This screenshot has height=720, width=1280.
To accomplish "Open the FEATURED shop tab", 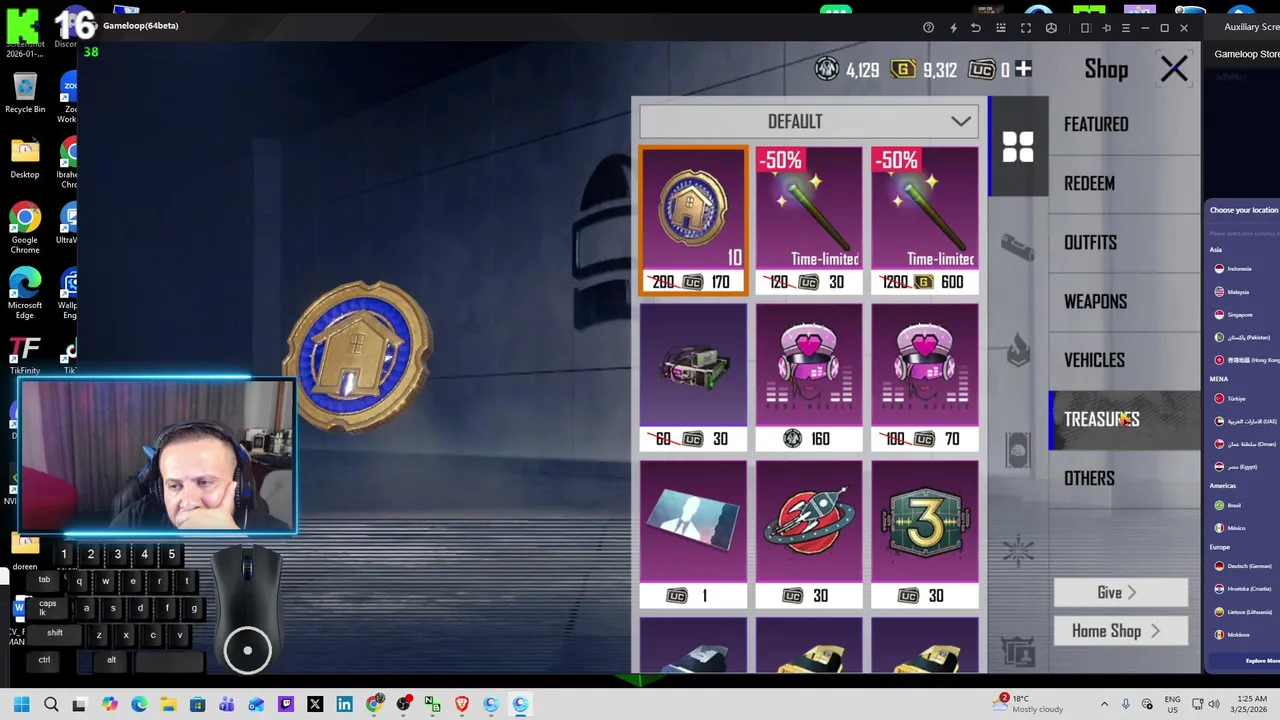I will (x=1124, y=125).
